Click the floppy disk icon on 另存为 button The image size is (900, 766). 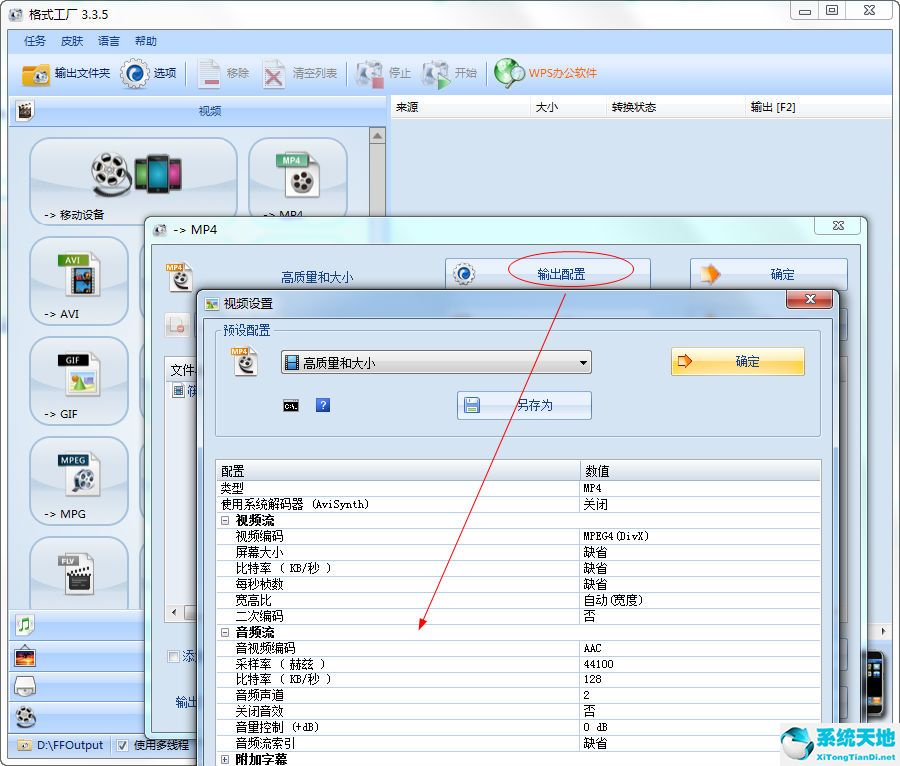pos(472,405)
